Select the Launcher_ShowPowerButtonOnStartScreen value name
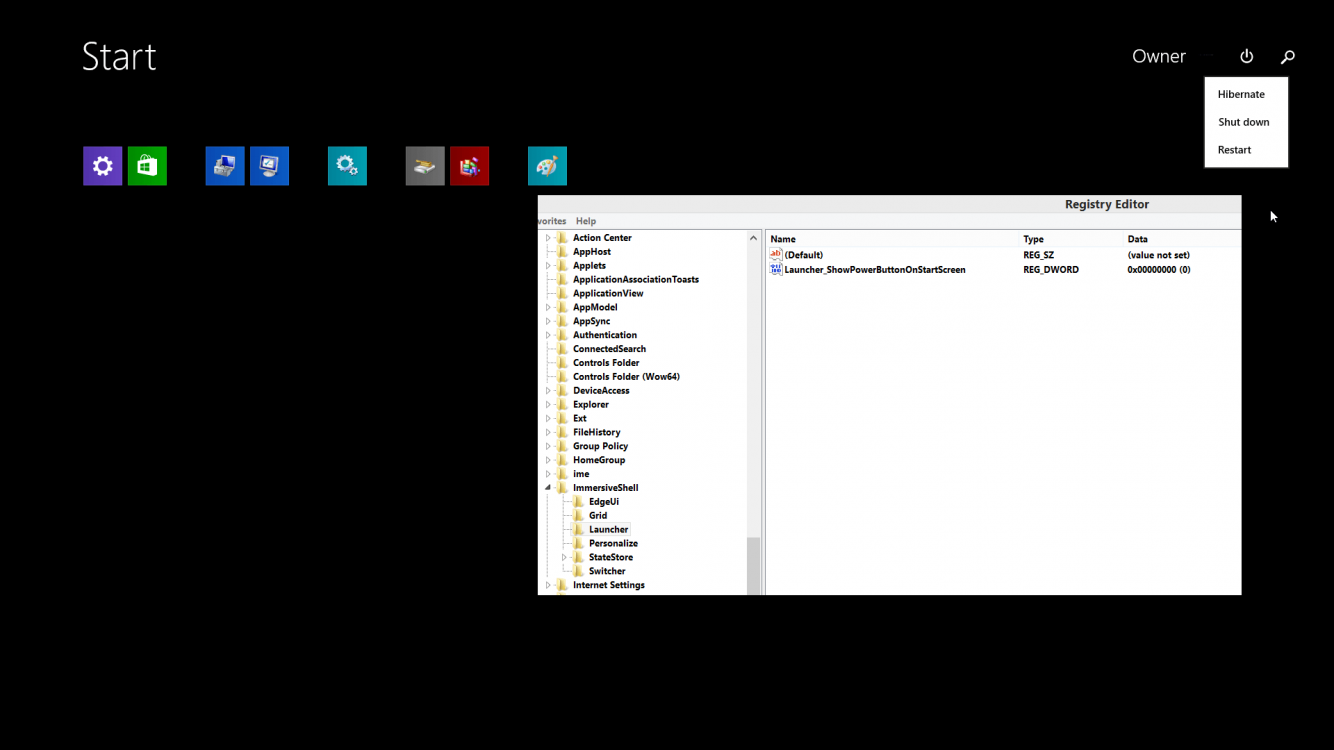This screenshot has width=1334, height=750. [875, 269]
